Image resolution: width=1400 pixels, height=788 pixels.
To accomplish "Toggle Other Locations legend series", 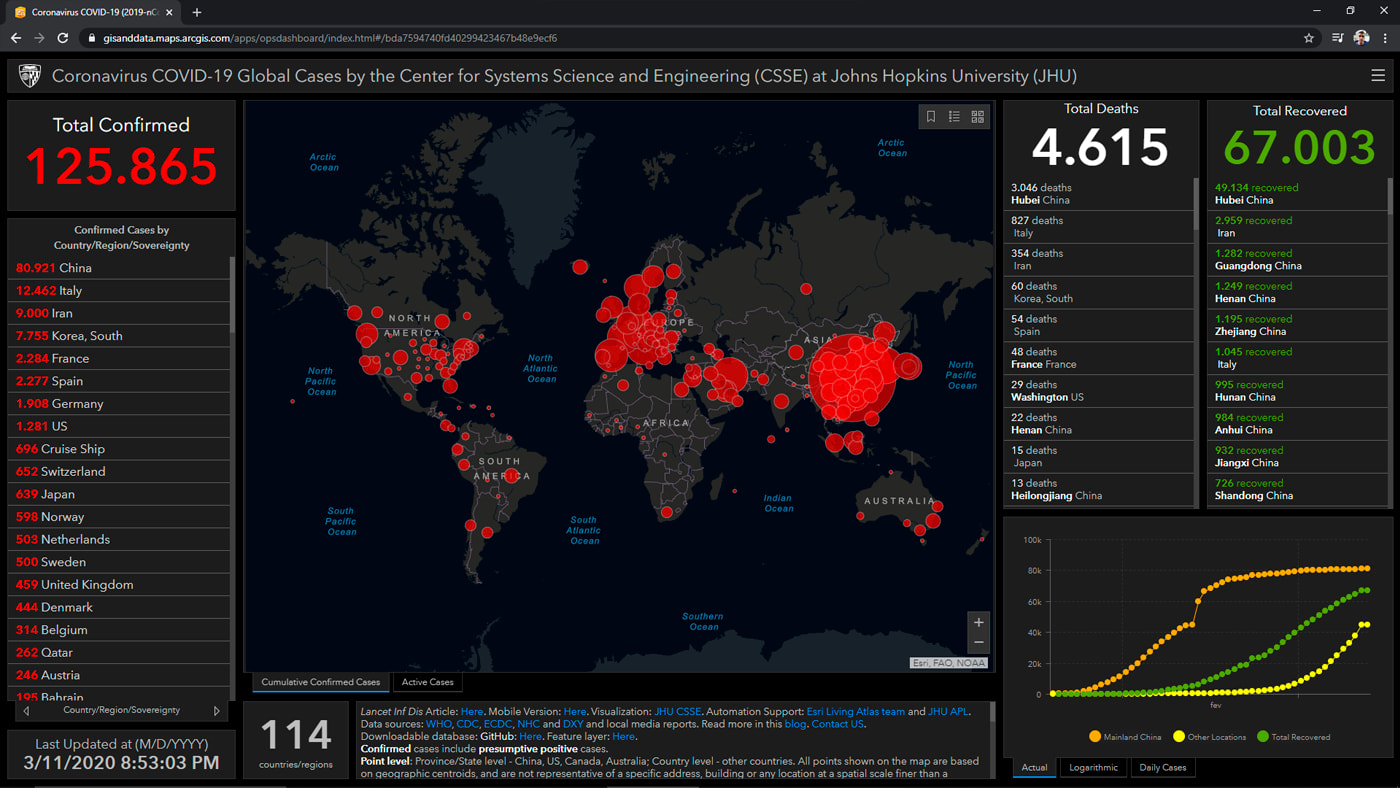I will point(1209,737).
